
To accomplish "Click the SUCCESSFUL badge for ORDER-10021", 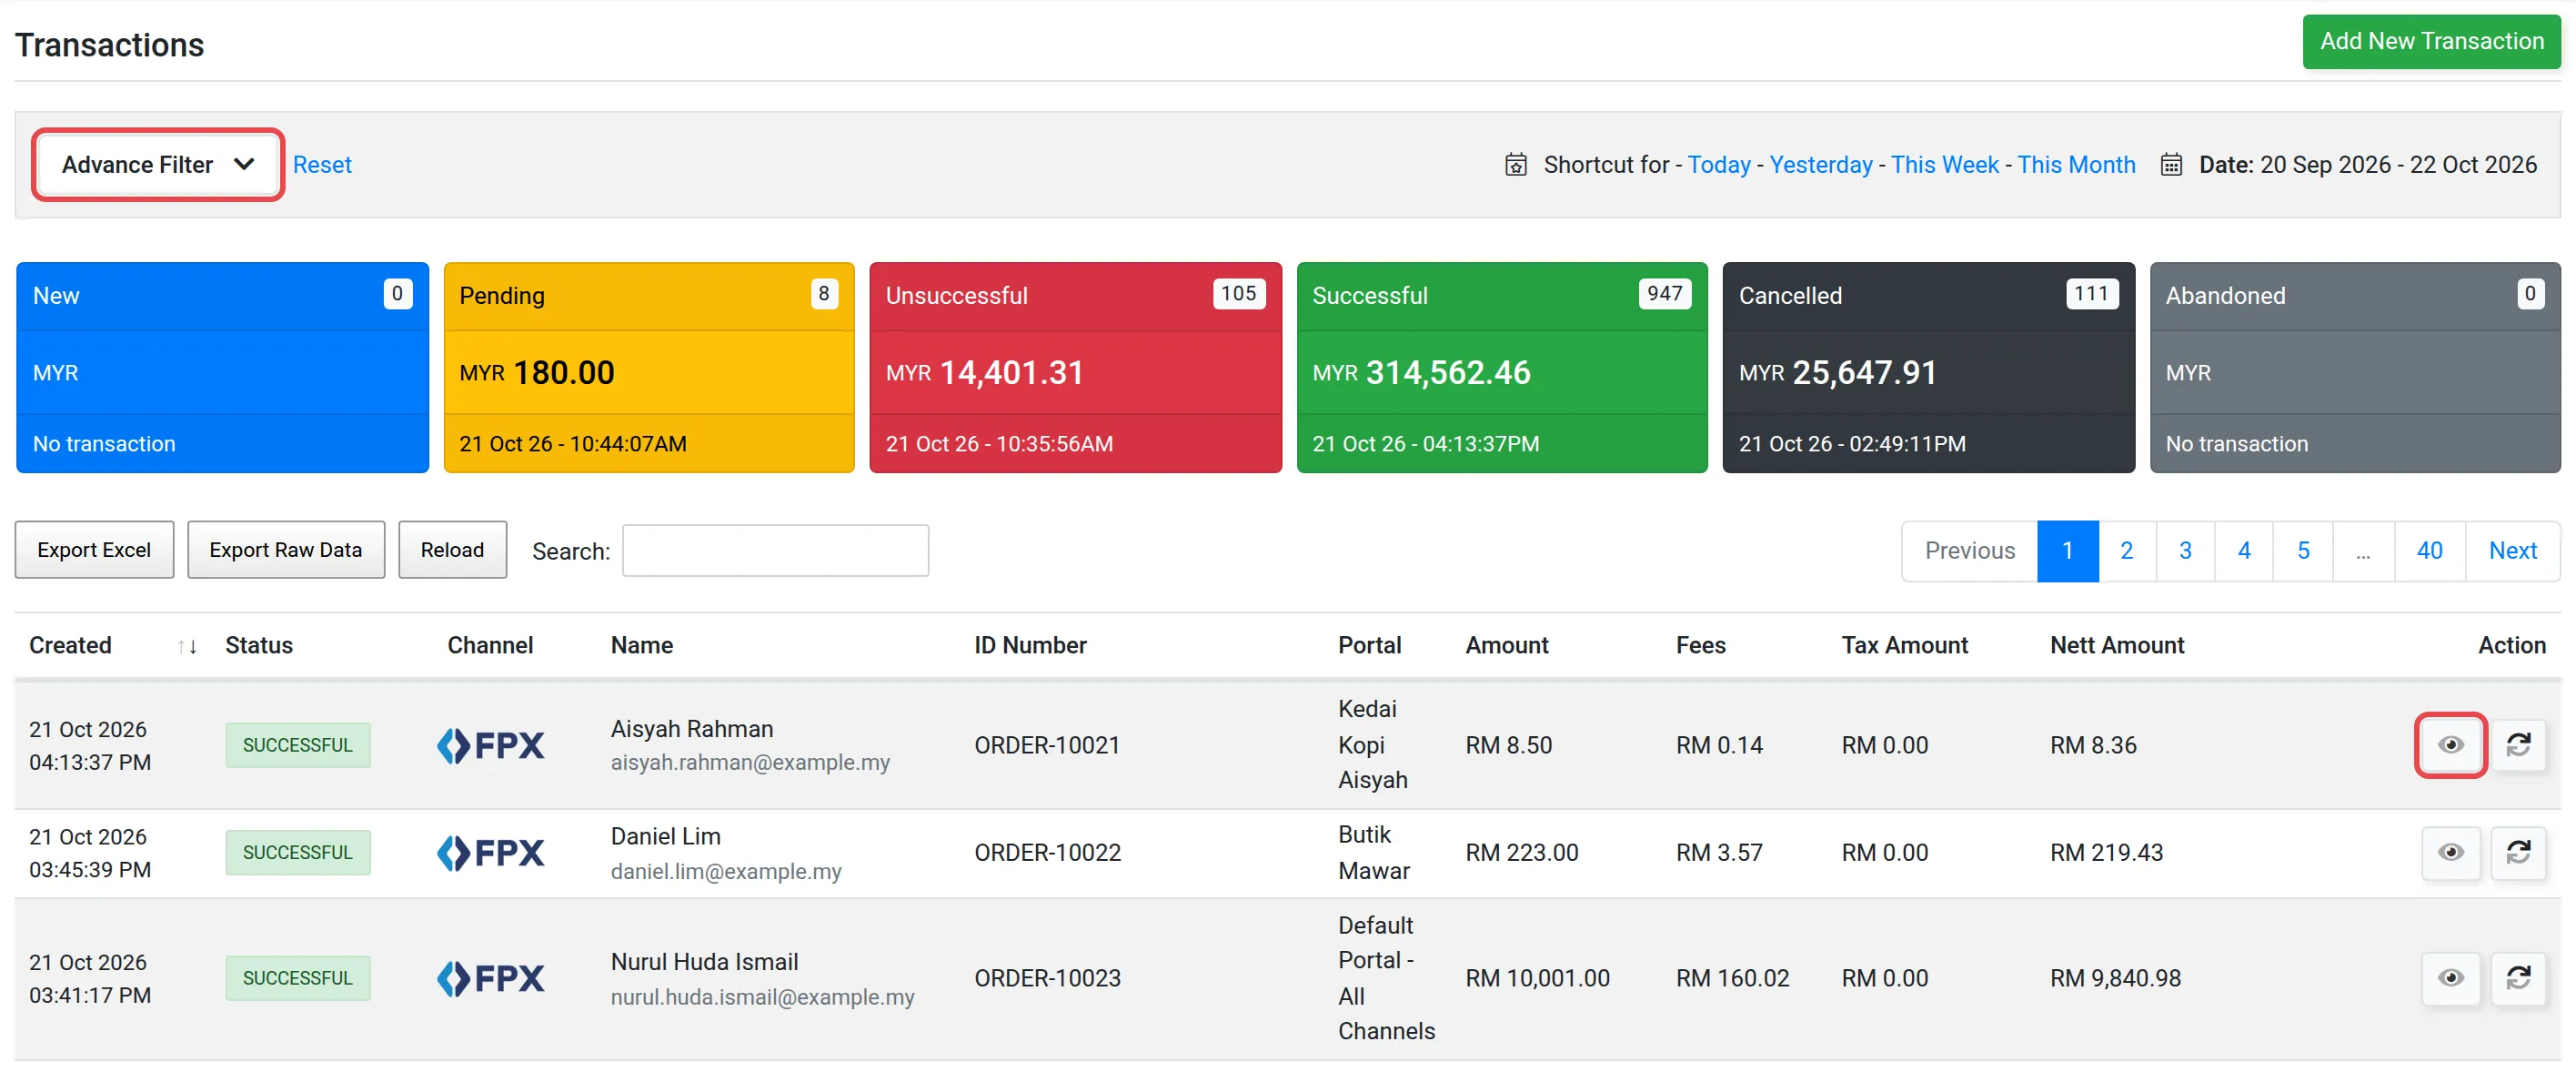I will pyautogui.click(x=297, y=745).
